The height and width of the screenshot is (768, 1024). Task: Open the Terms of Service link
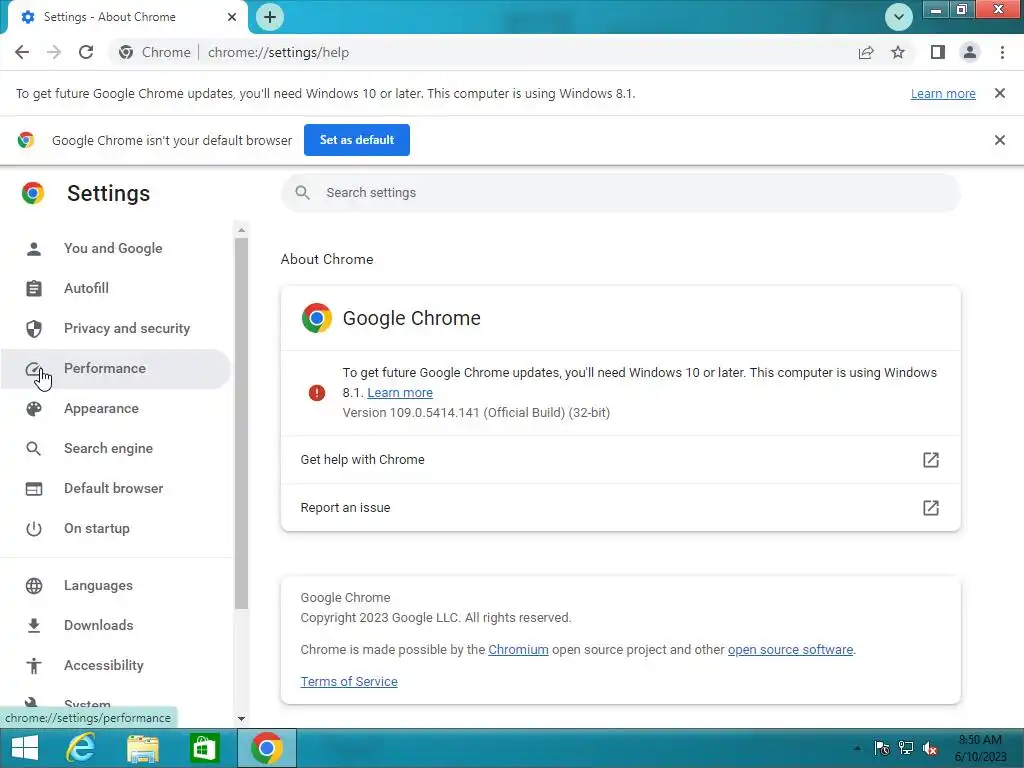349,682
